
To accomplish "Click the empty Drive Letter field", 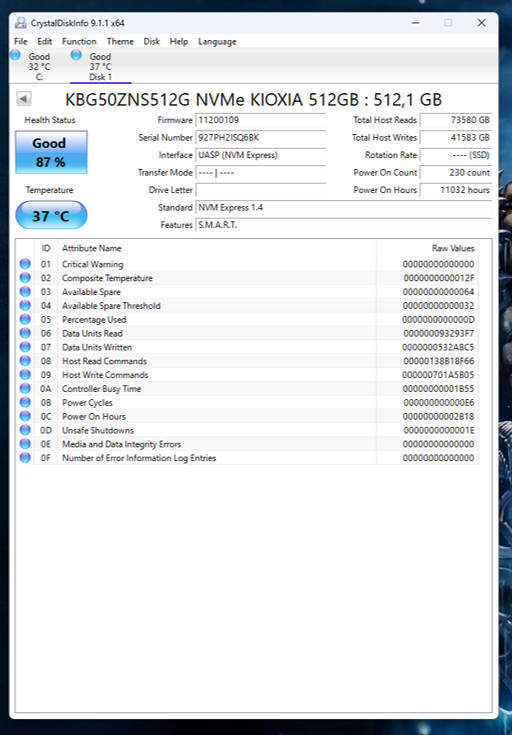I will pyautogui.click(x=261, y=190).
